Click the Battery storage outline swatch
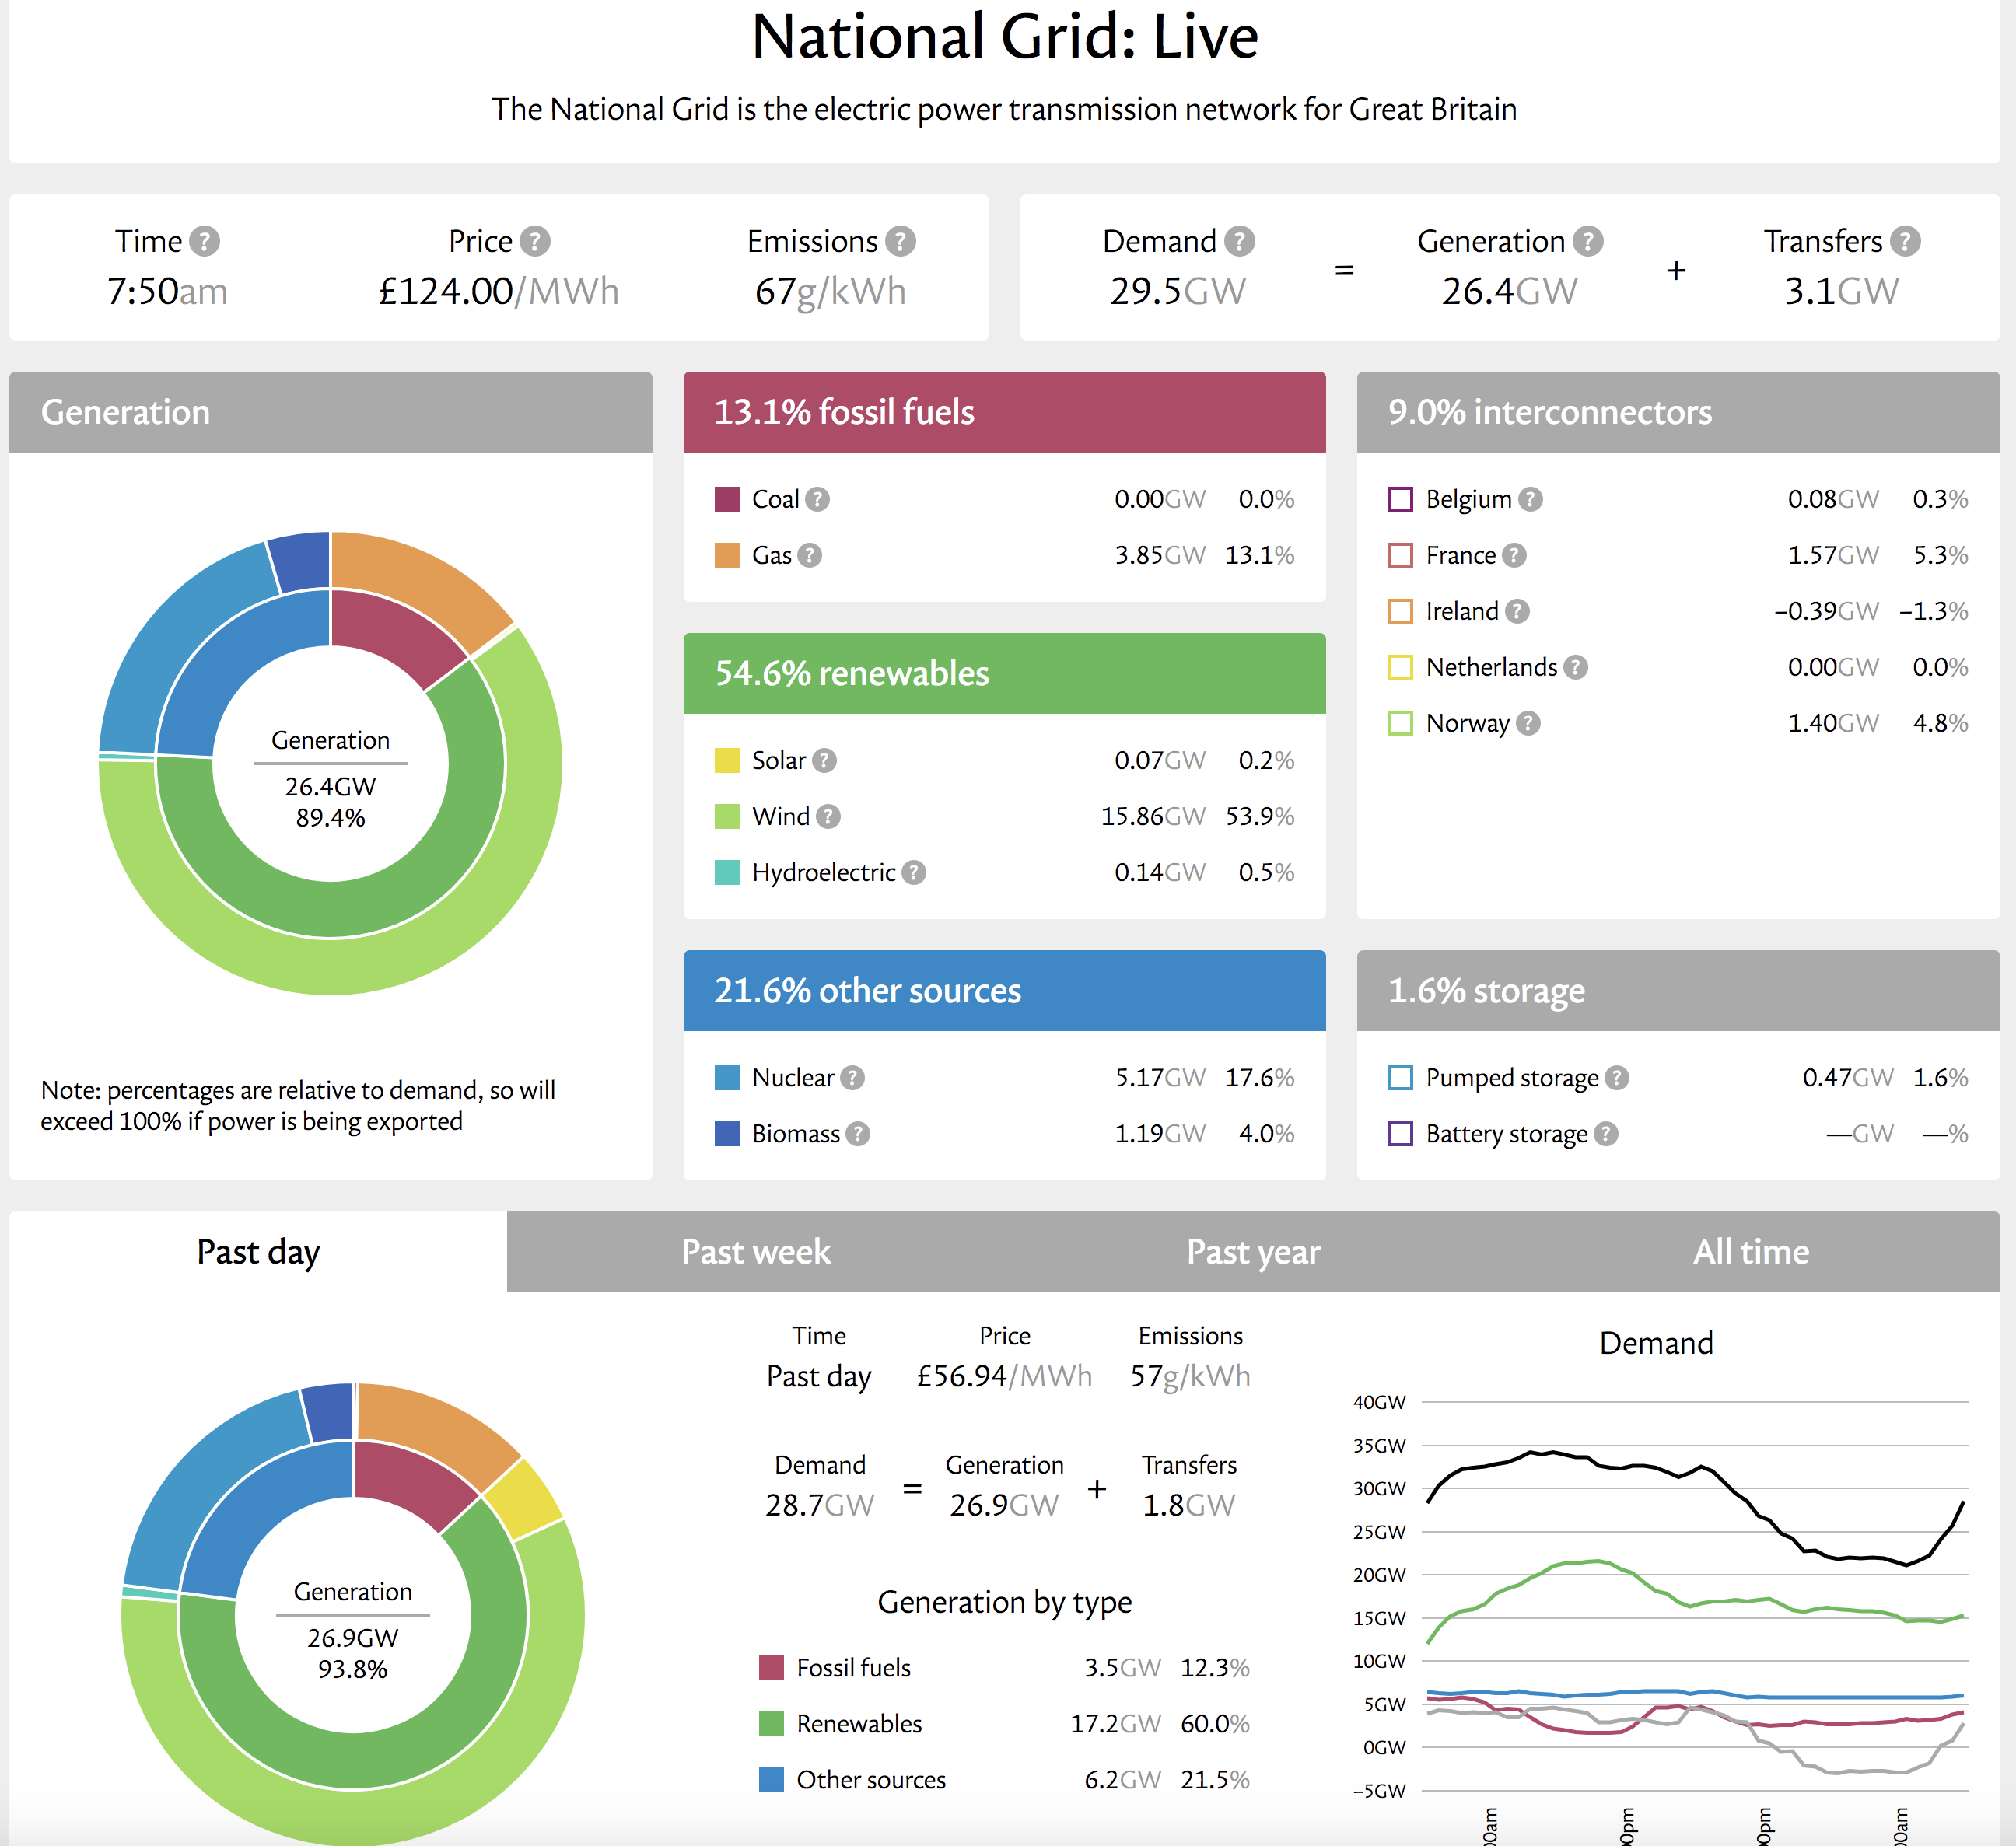 (x=1400, y=1134)
